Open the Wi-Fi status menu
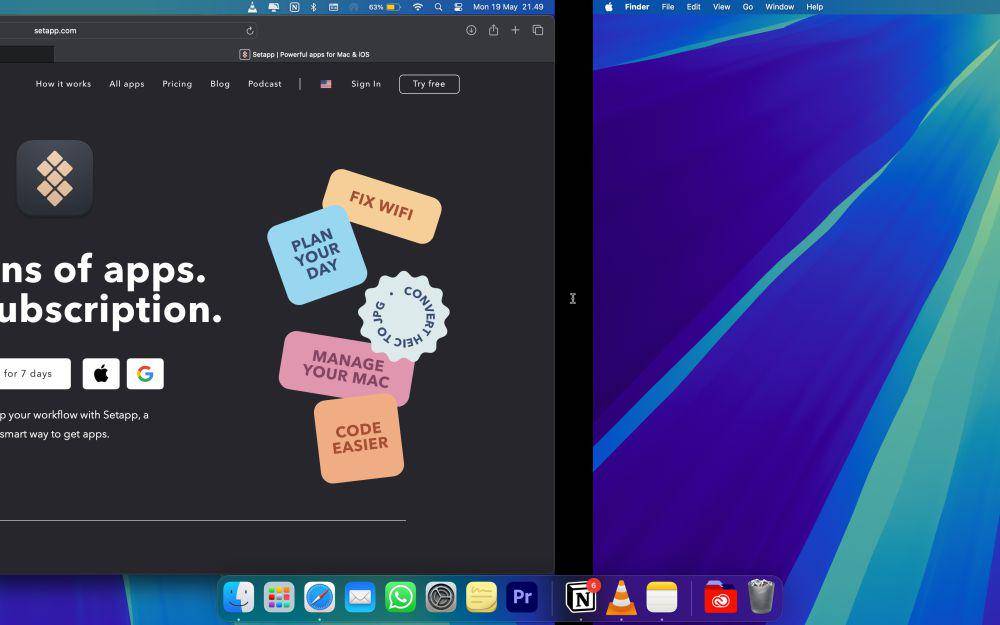The height and width of the screenshot is (625, 1000). tap(418, 7)
